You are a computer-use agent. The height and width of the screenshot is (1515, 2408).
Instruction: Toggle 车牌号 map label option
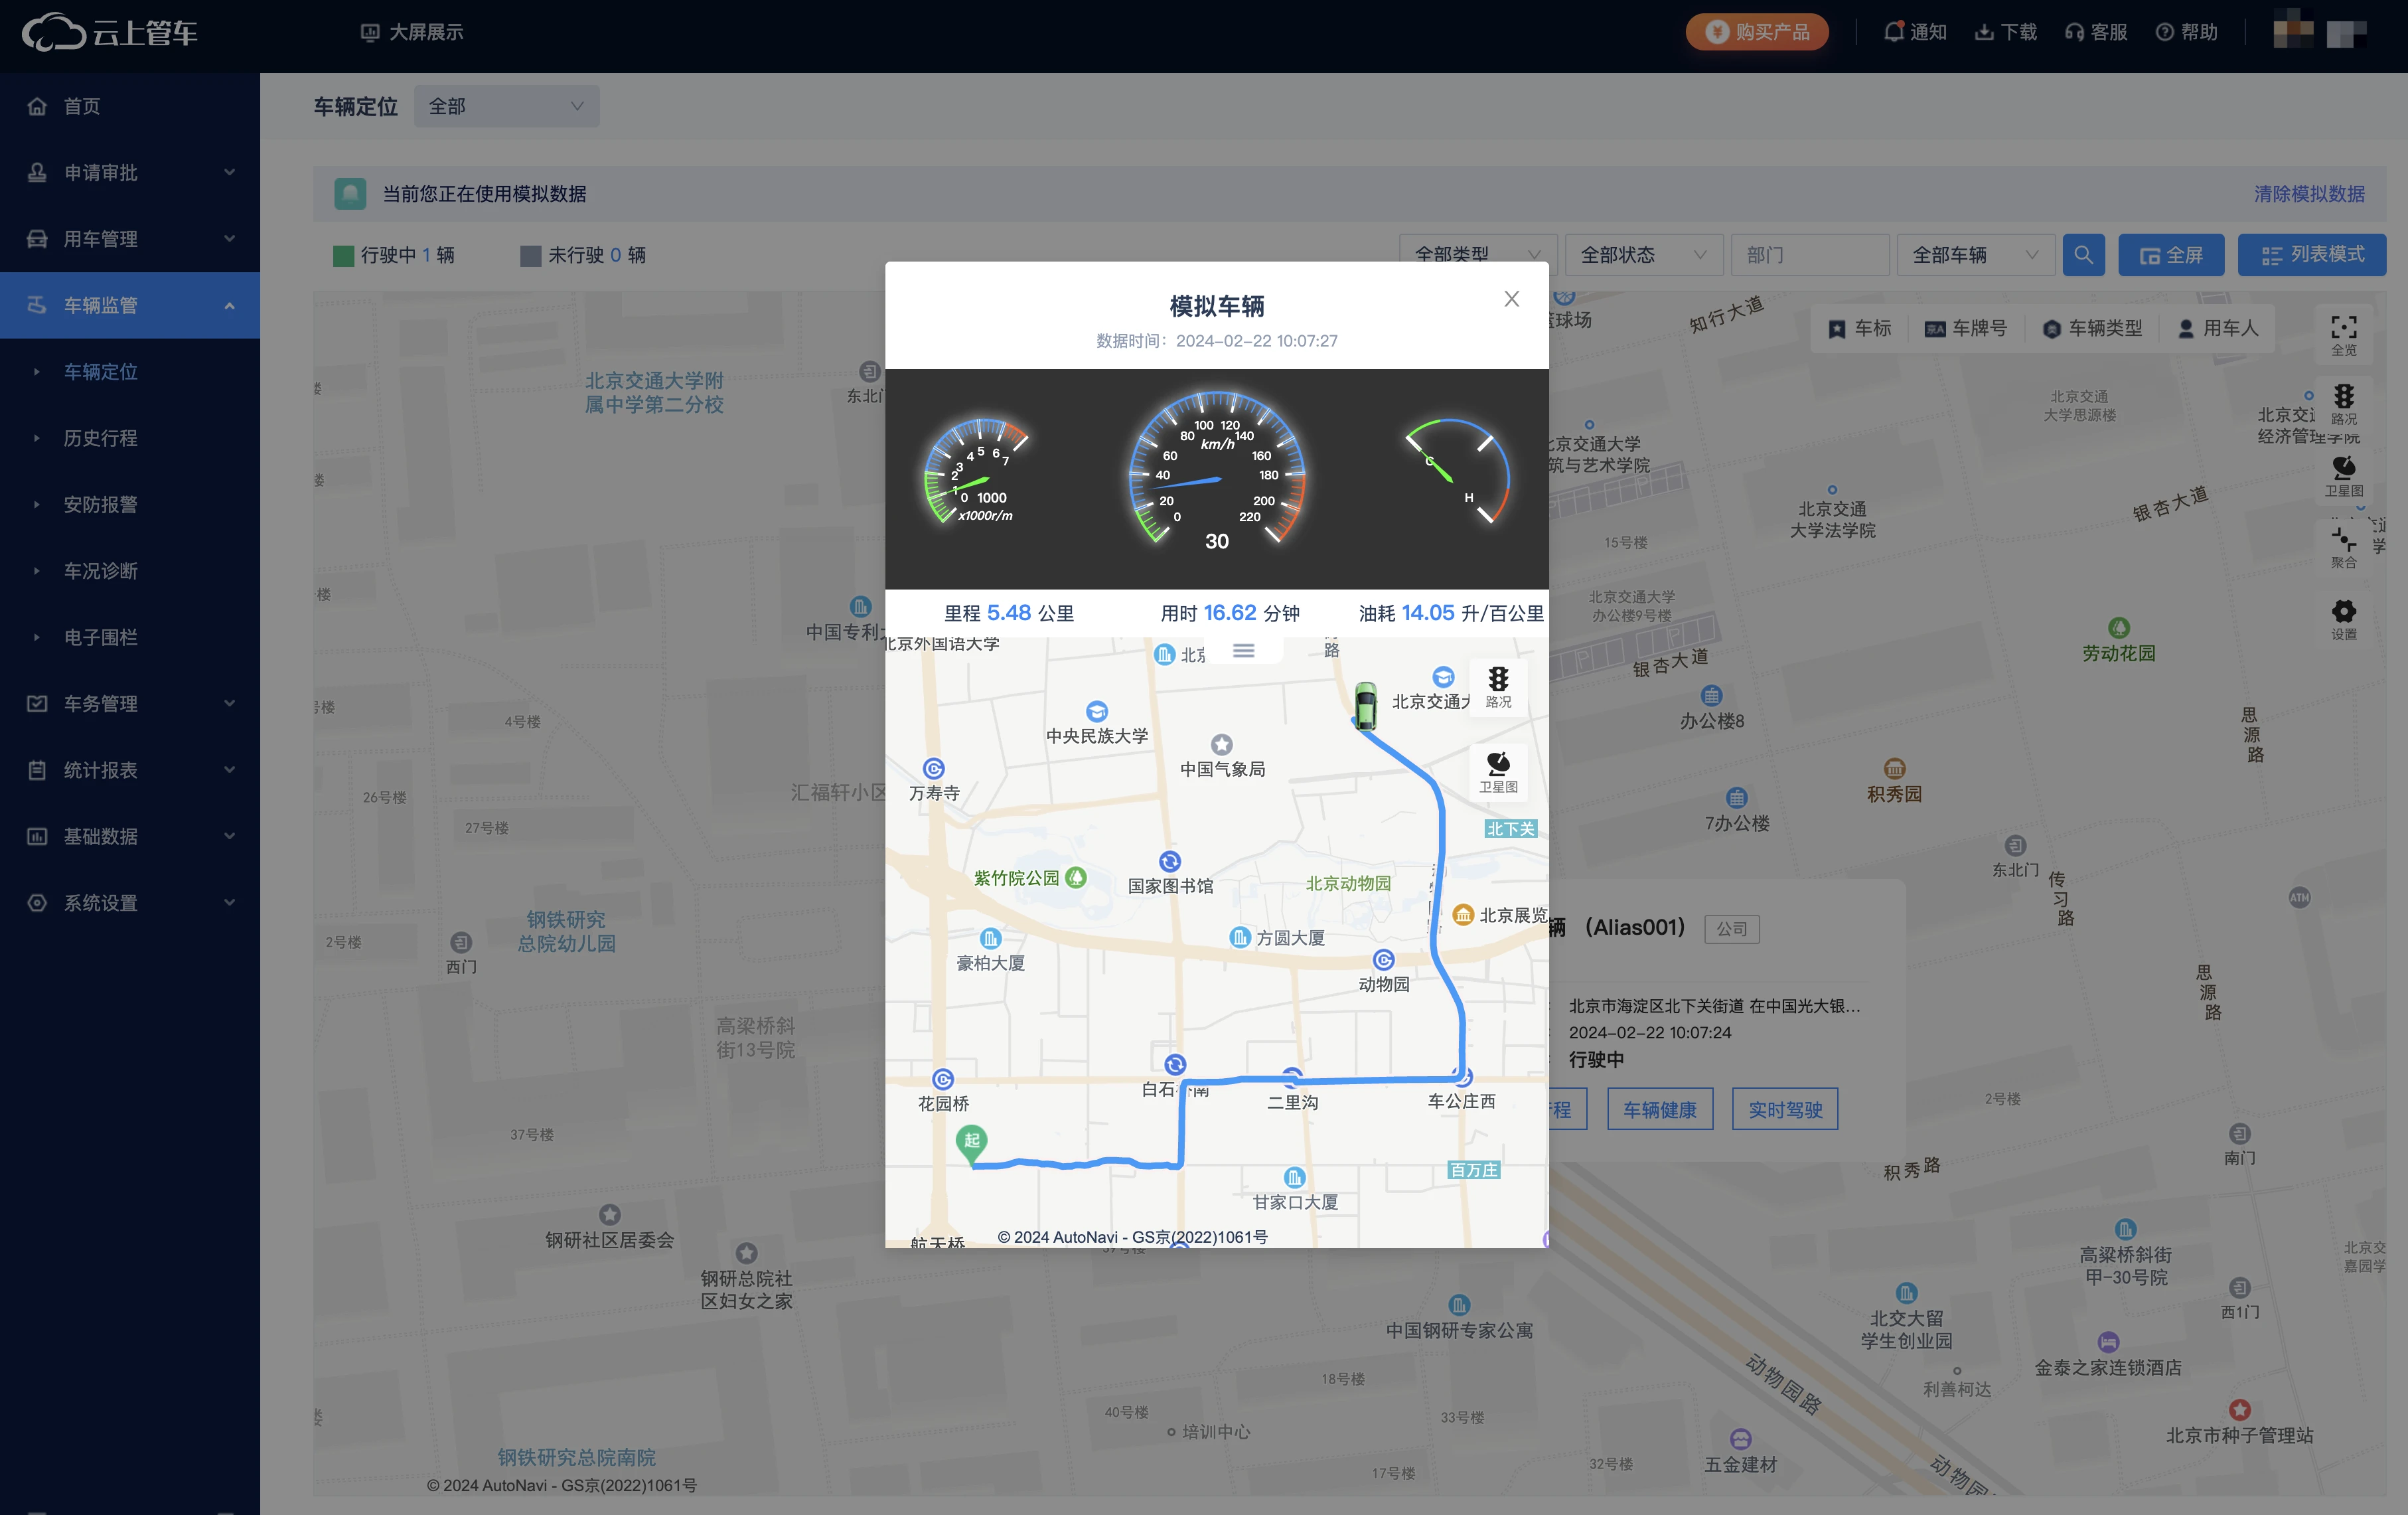[1966, 328]
